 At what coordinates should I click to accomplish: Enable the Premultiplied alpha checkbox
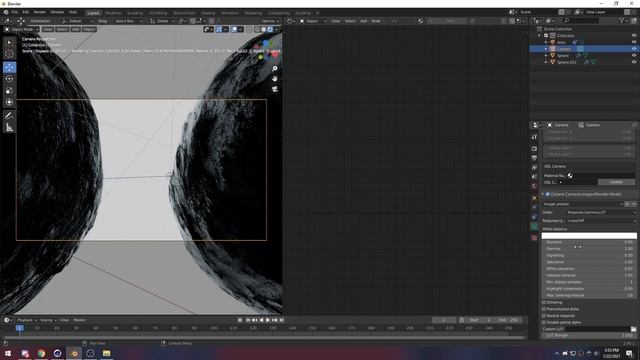pyautogui.click(x=544, y=309)
